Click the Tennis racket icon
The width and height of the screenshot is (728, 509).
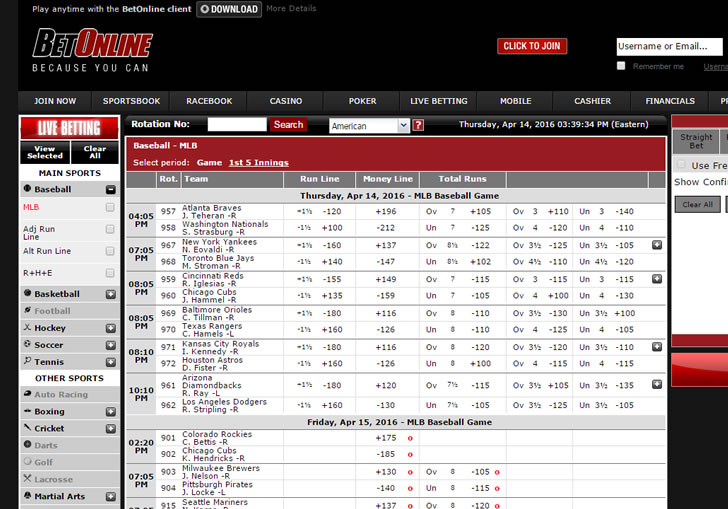27,361
